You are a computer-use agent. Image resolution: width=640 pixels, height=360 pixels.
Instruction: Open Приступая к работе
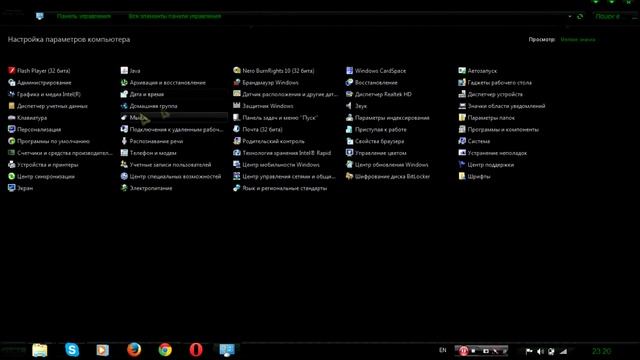coord(381,129)
